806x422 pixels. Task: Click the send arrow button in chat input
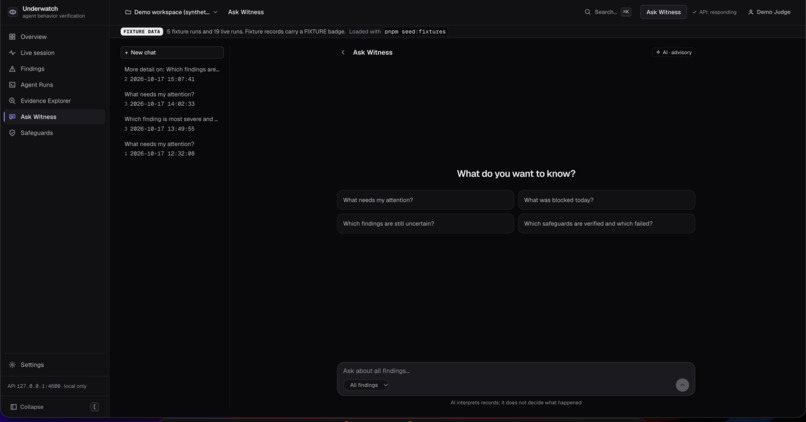[682, 385]
